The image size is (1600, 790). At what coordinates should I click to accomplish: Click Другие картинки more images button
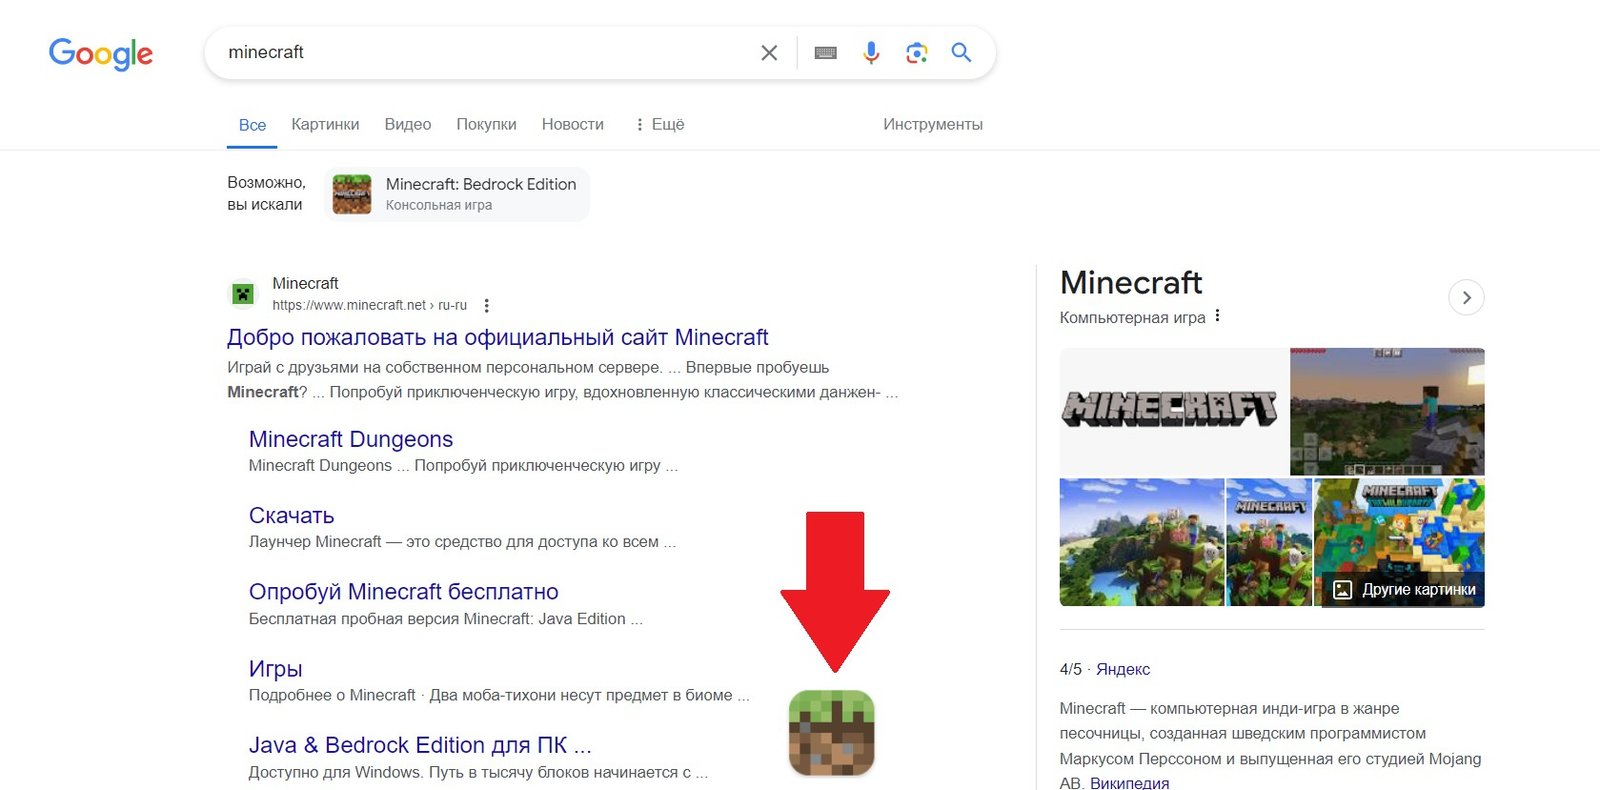[1404, 589]
